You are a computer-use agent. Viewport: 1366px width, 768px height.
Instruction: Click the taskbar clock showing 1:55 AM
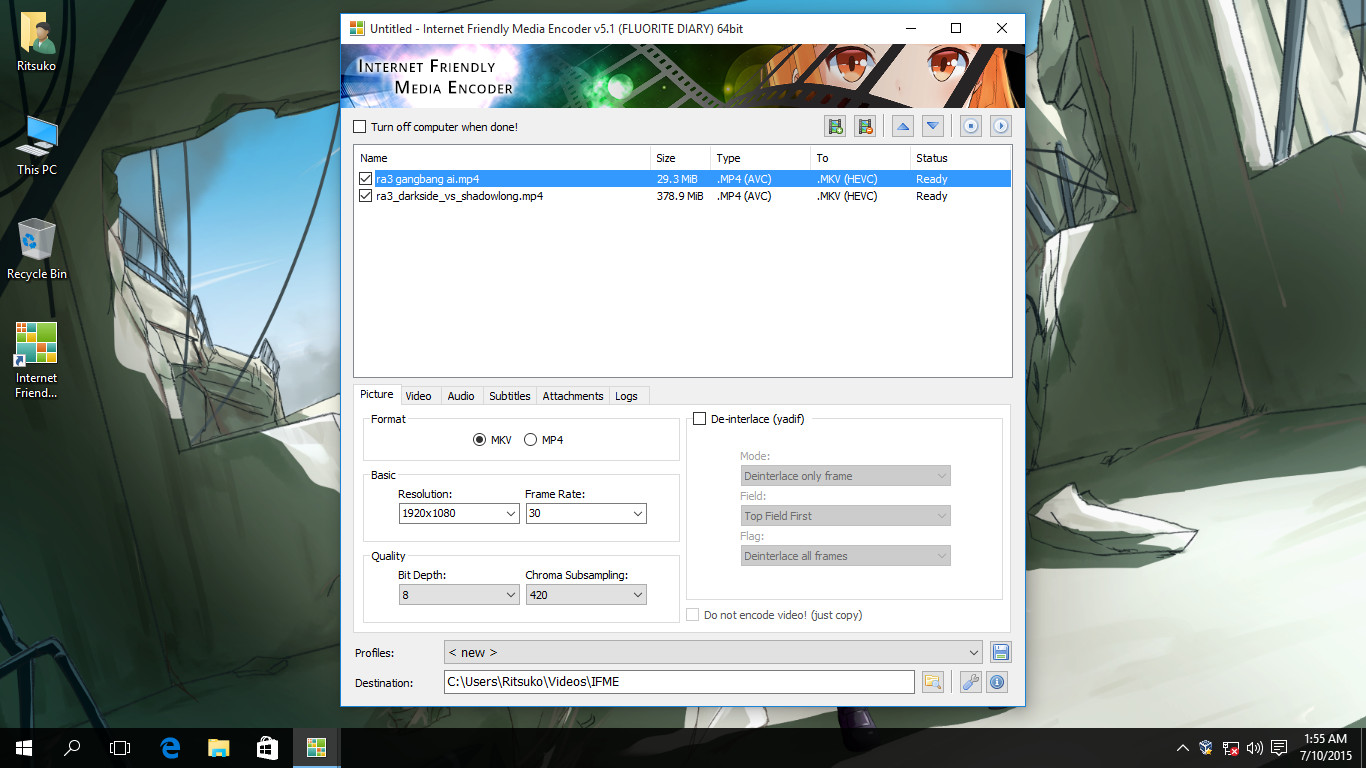point(1326,748)
